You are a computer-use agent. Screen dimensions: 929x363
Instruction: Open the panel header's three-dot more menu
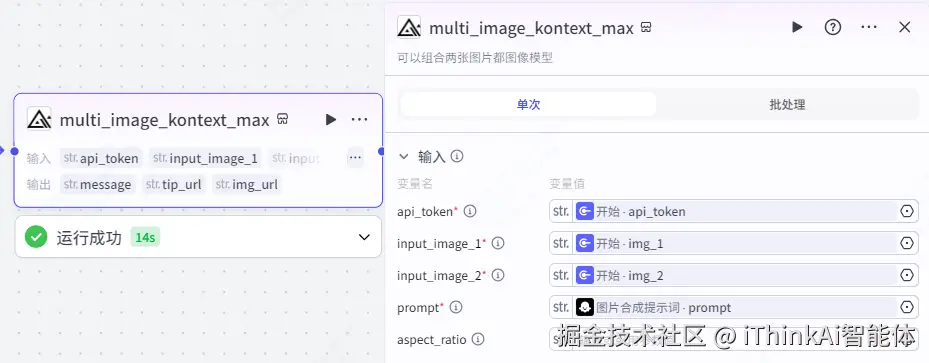coord(869,27)
